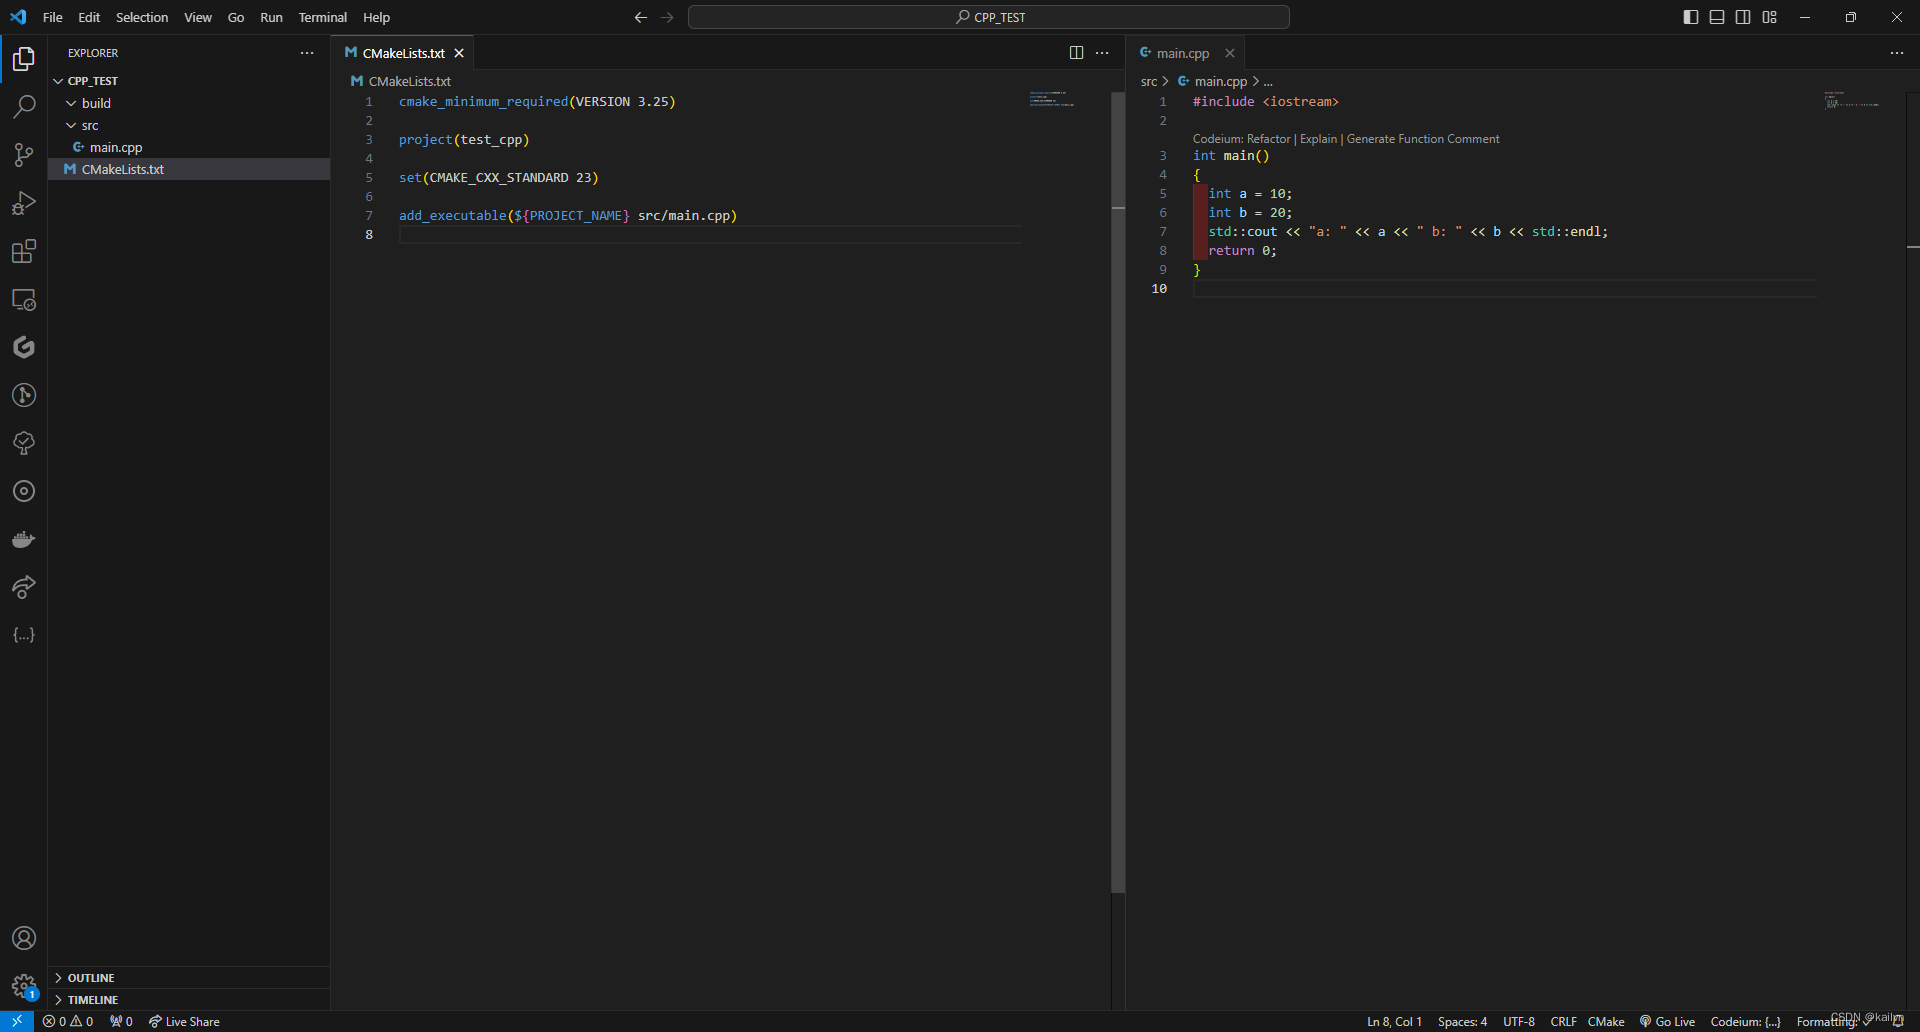This screenshot has height=1032, width=1920.
Task: Click Codeium Explain code lens
Action: click(1318, 139)
